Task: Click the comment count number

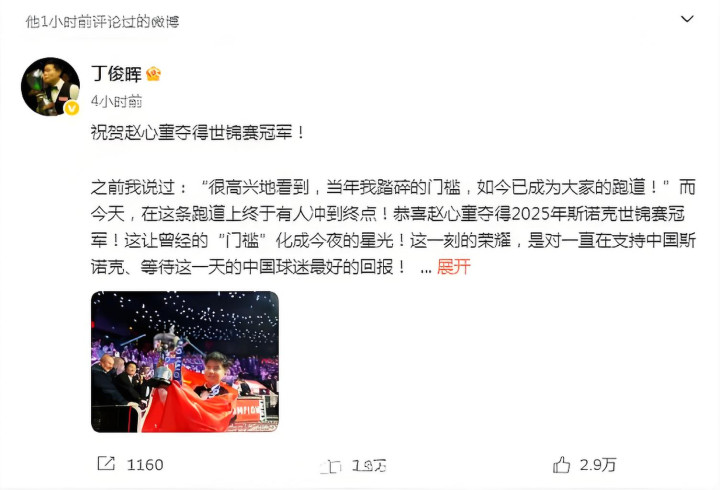Action: (369, 466)
